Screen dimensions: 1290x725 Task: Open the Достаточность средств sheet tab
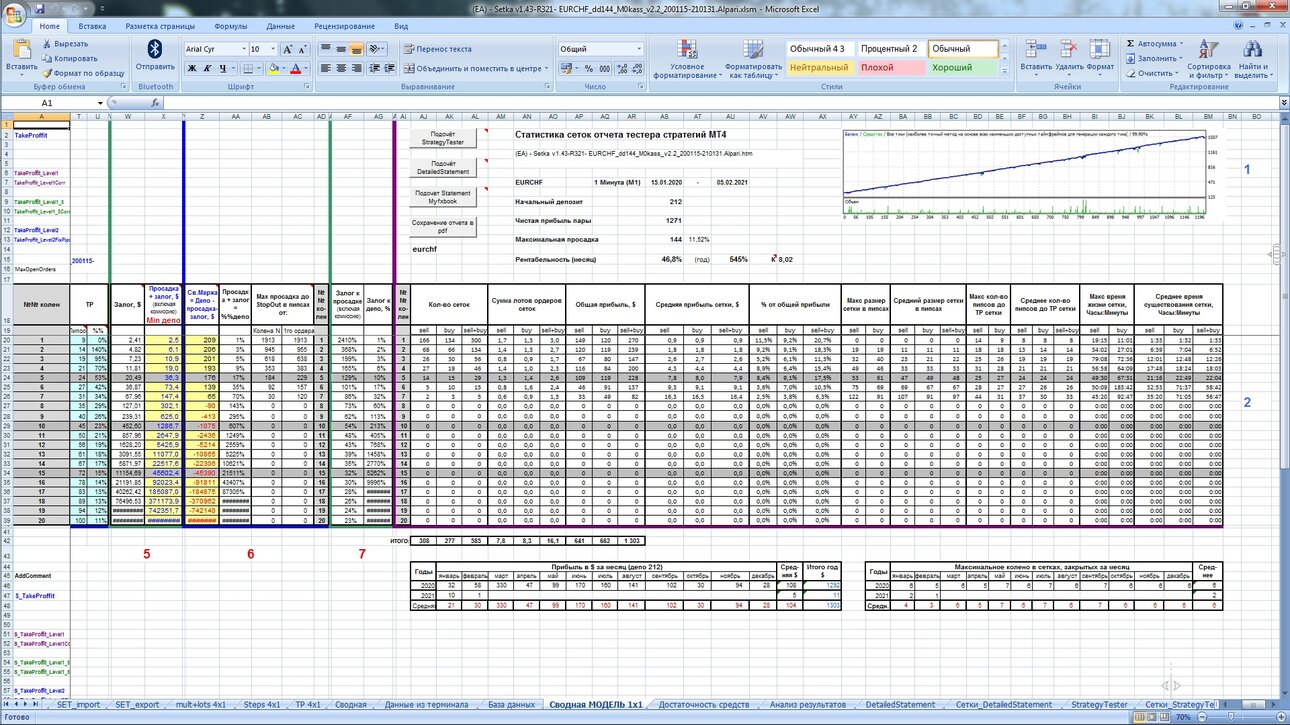click(704, 705)
